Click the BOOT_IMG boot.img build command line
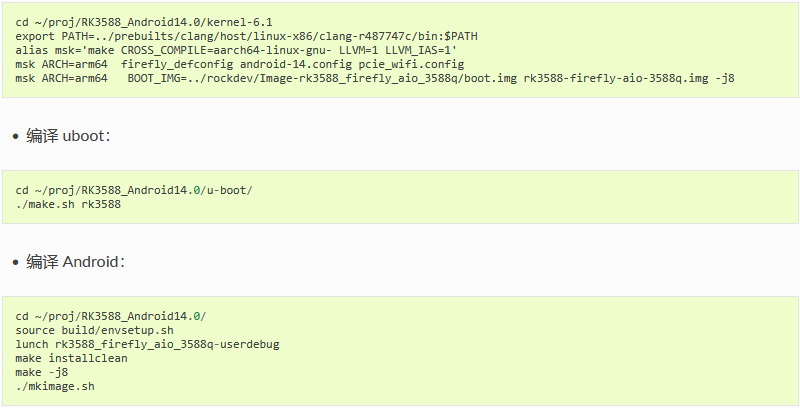The image size is (800, 408). (x=375, y=79)
